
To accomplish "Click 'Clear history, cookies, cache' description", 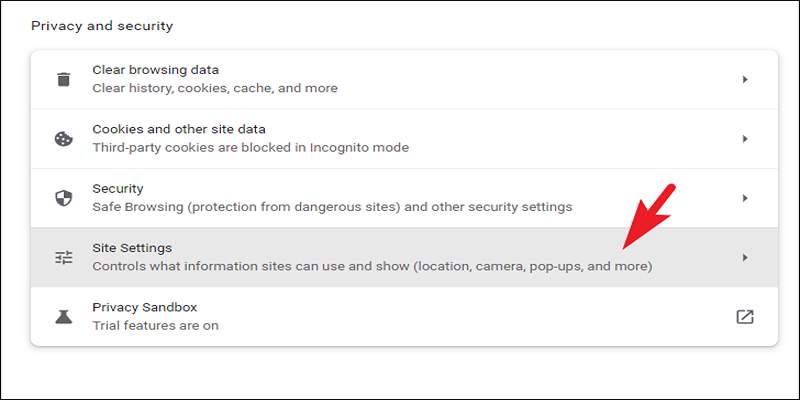I will pos(214,88).
